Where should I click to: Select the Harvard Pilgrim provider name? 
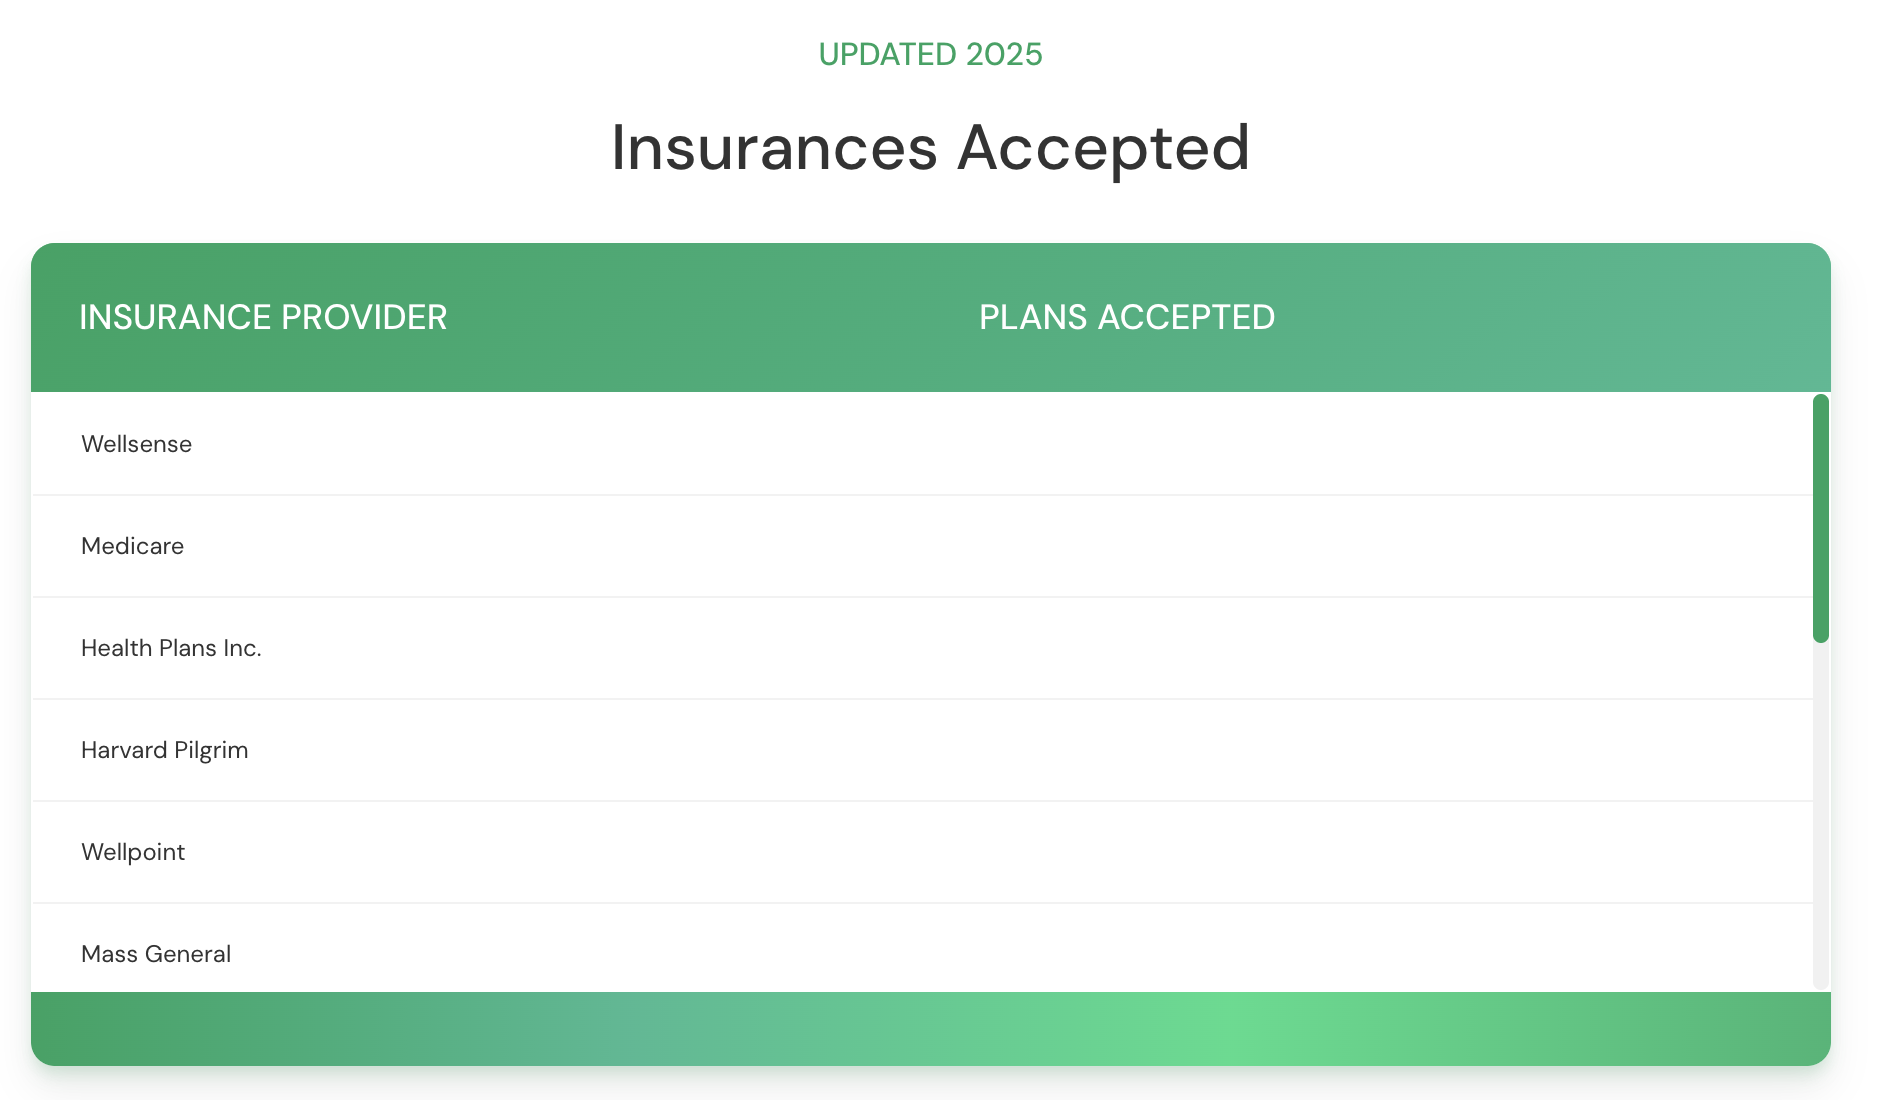pyautogui.click(x=164, y=750)
